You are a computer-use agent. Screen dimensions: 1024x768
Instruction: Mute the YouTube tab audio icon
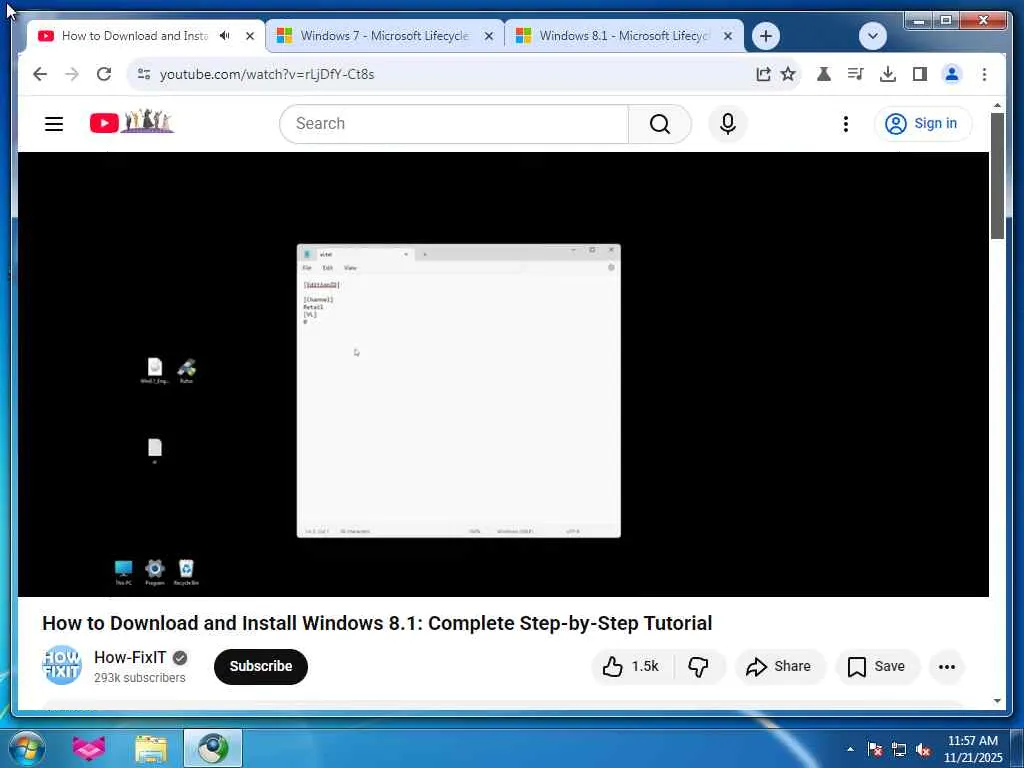pos(225,36)
